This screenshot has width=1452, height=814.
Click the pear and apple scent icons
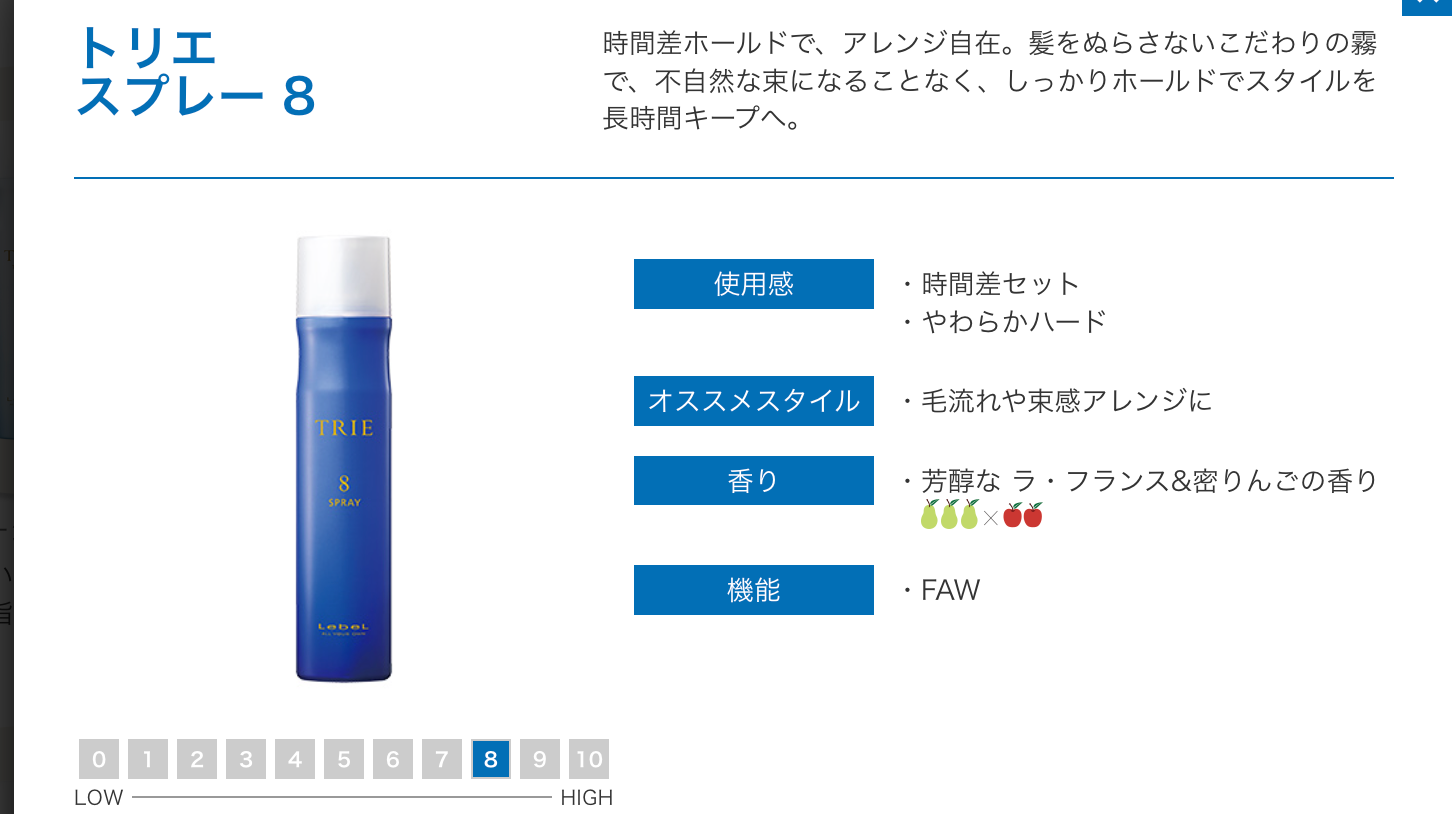[x=981, y=515]
